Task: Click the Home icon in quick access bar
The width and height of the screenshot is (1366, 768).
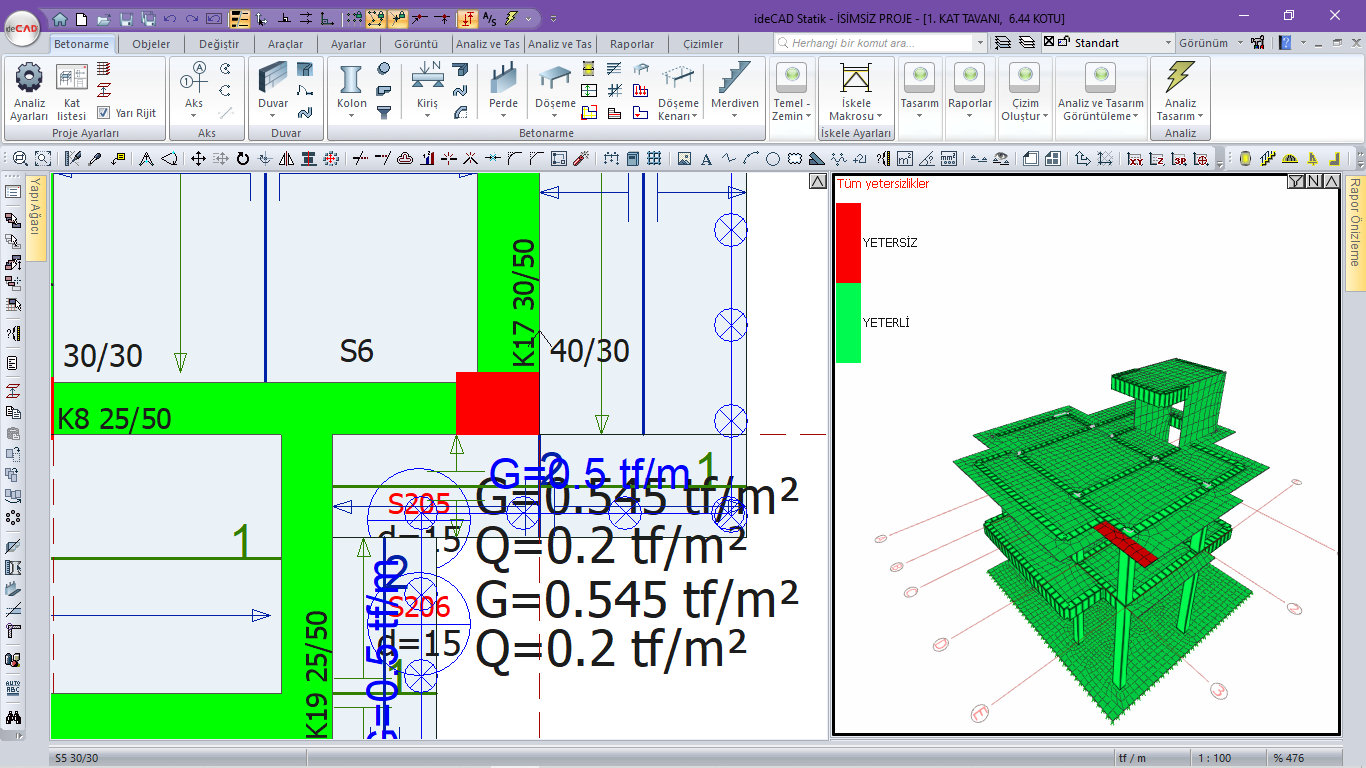Action: coord(60,19)
